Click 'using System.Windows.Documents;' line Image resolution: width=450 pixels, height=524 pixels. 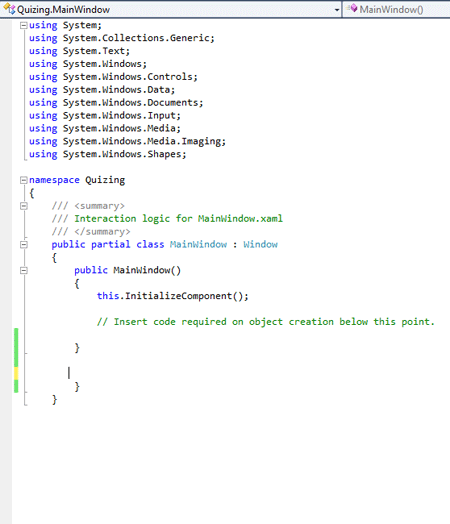116,103
